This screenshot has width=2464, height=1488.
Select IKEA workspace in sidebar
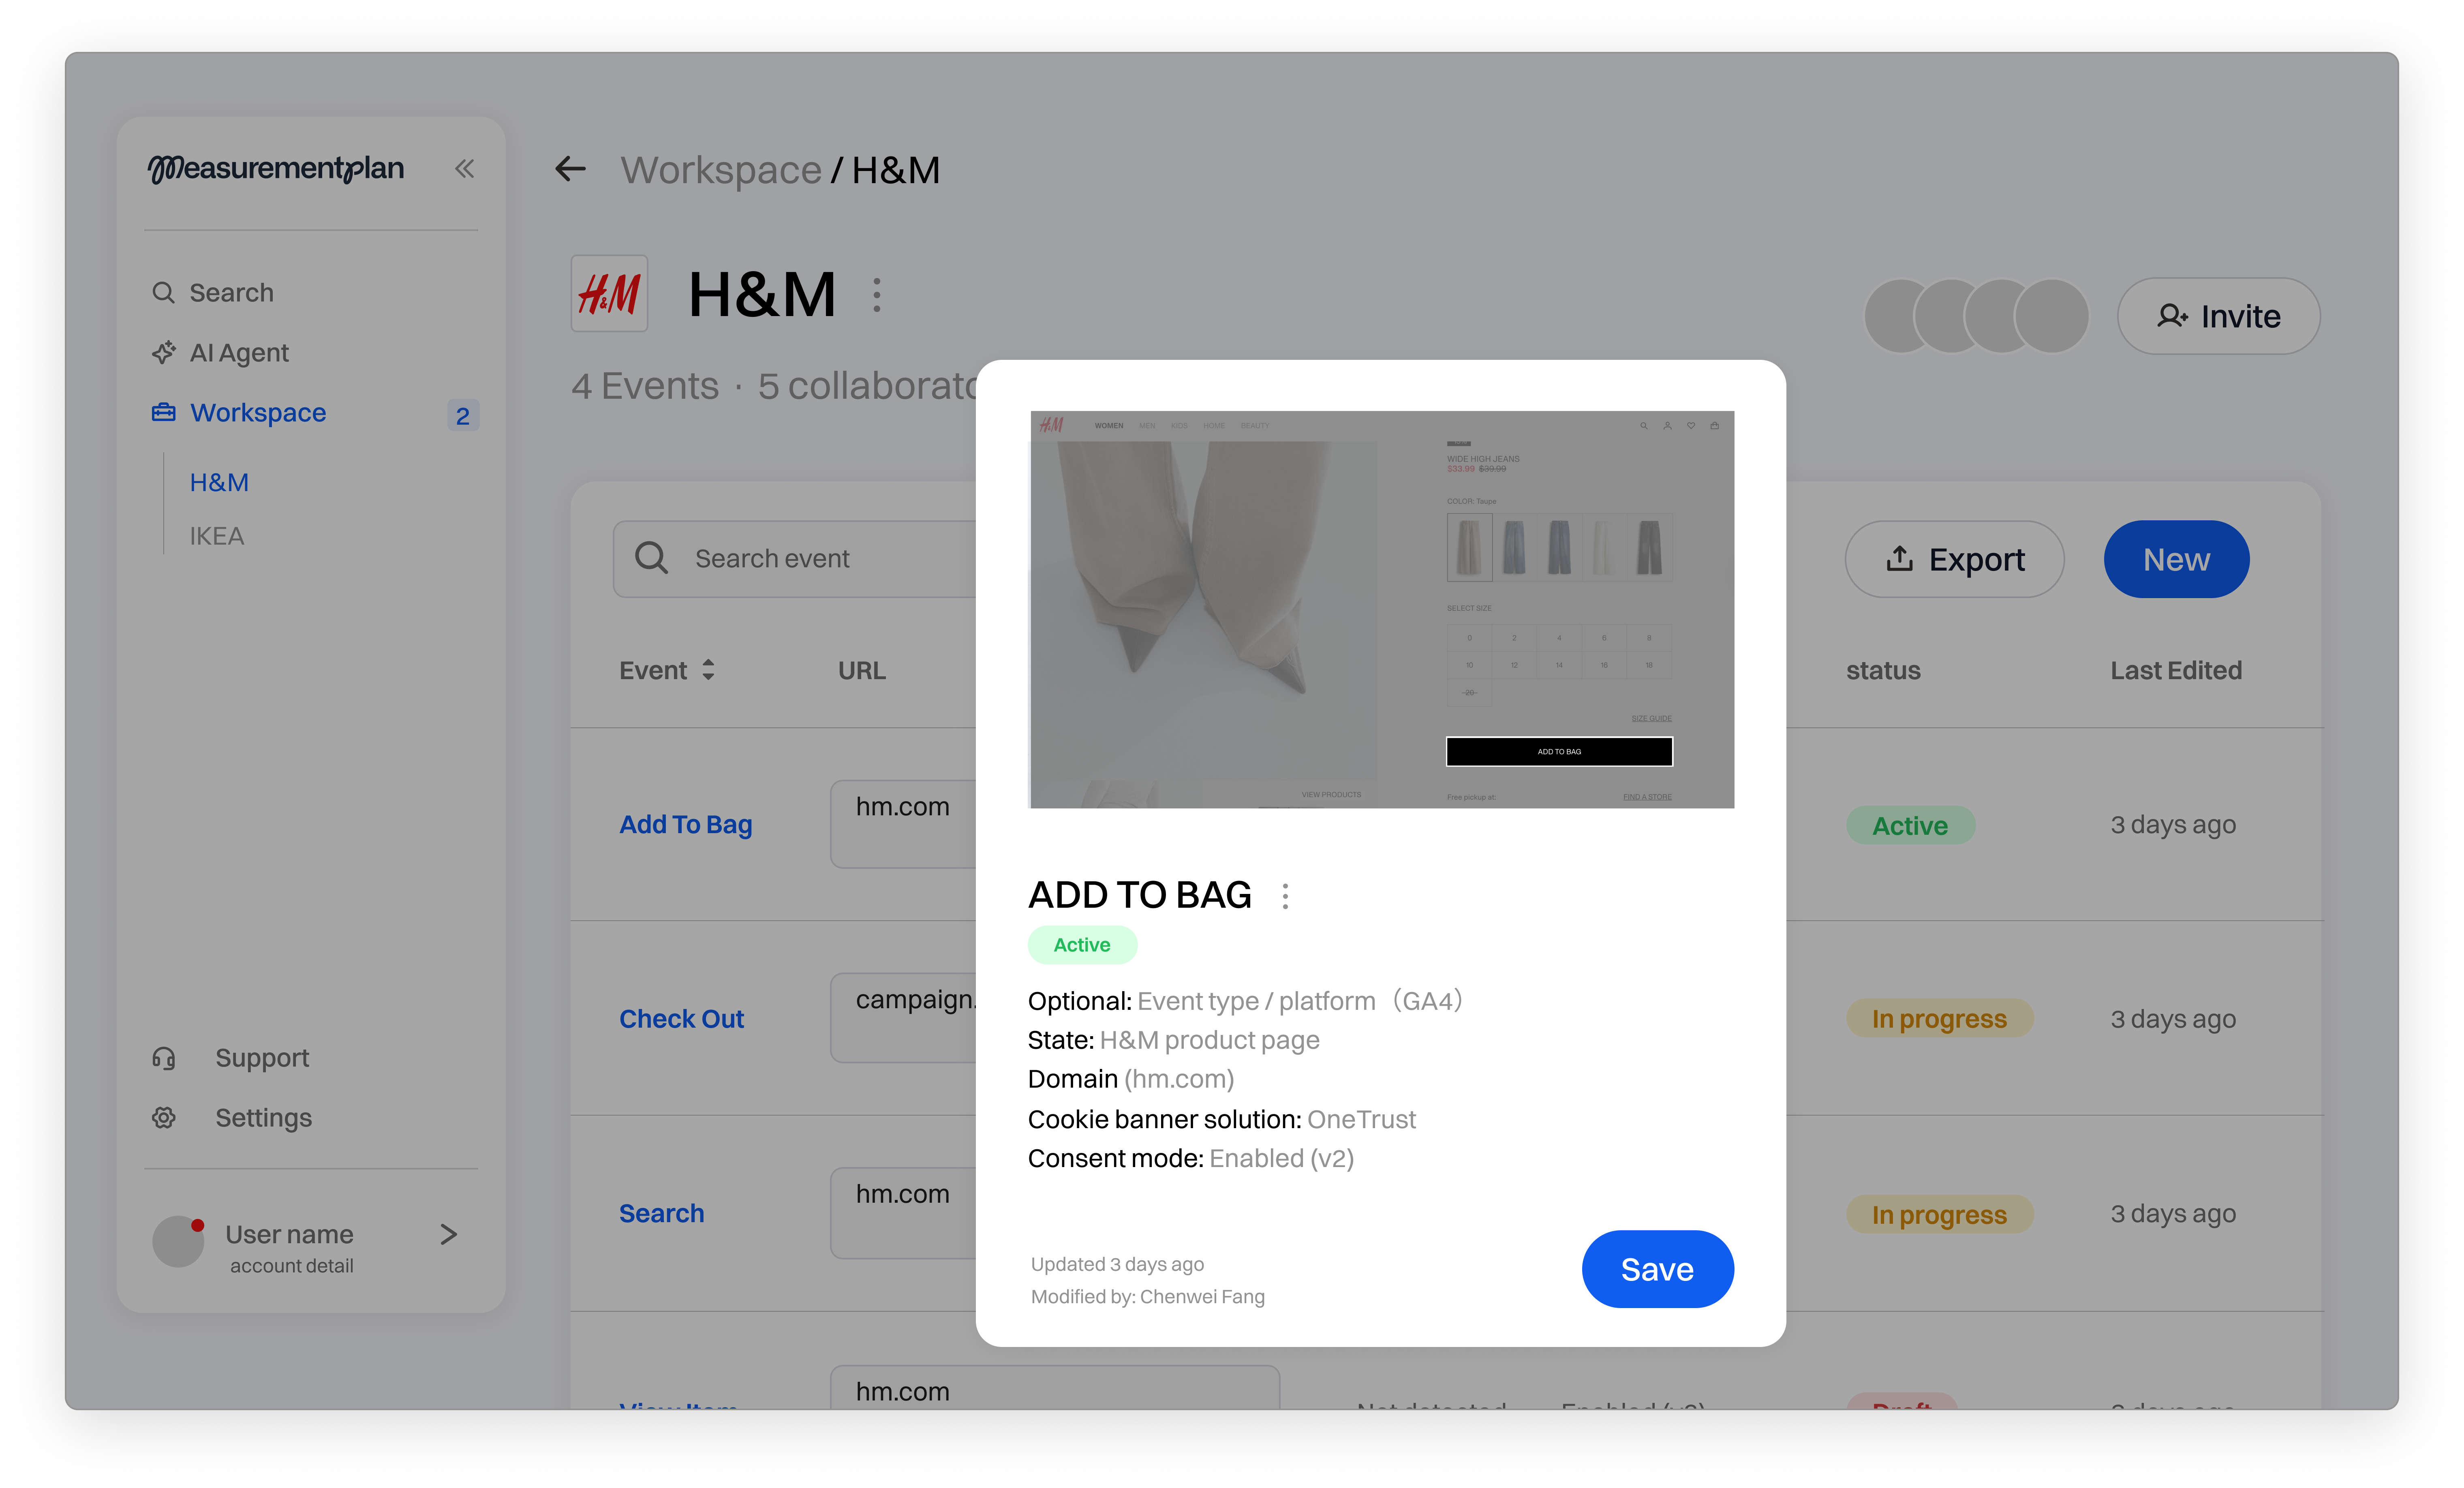coord(217,536)
